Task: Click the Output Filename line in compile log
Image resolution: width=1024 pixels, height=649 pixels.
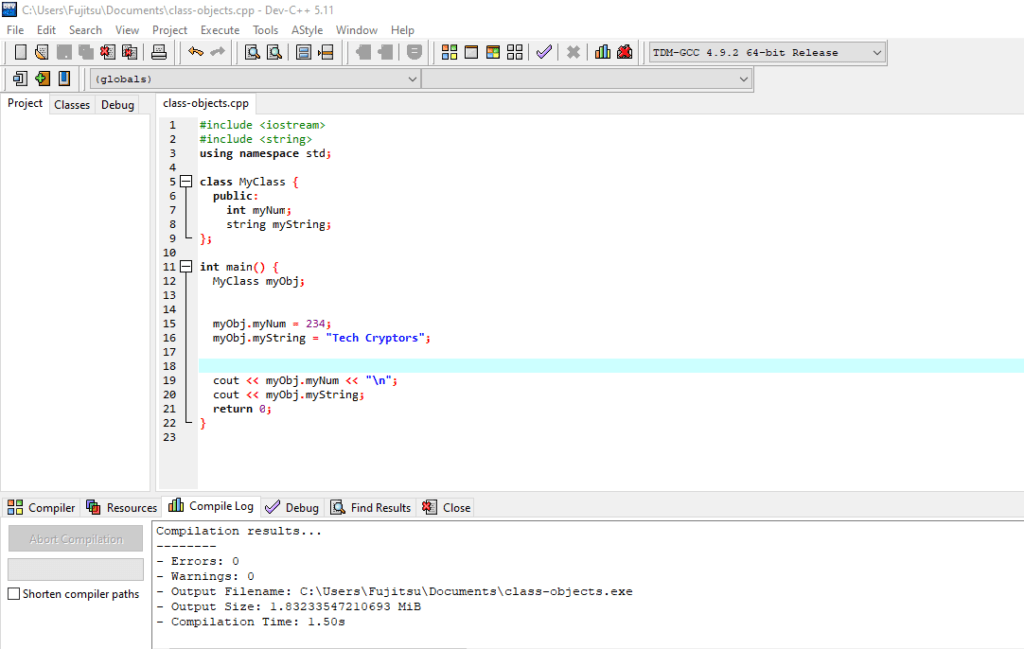Action: (394, 592)
